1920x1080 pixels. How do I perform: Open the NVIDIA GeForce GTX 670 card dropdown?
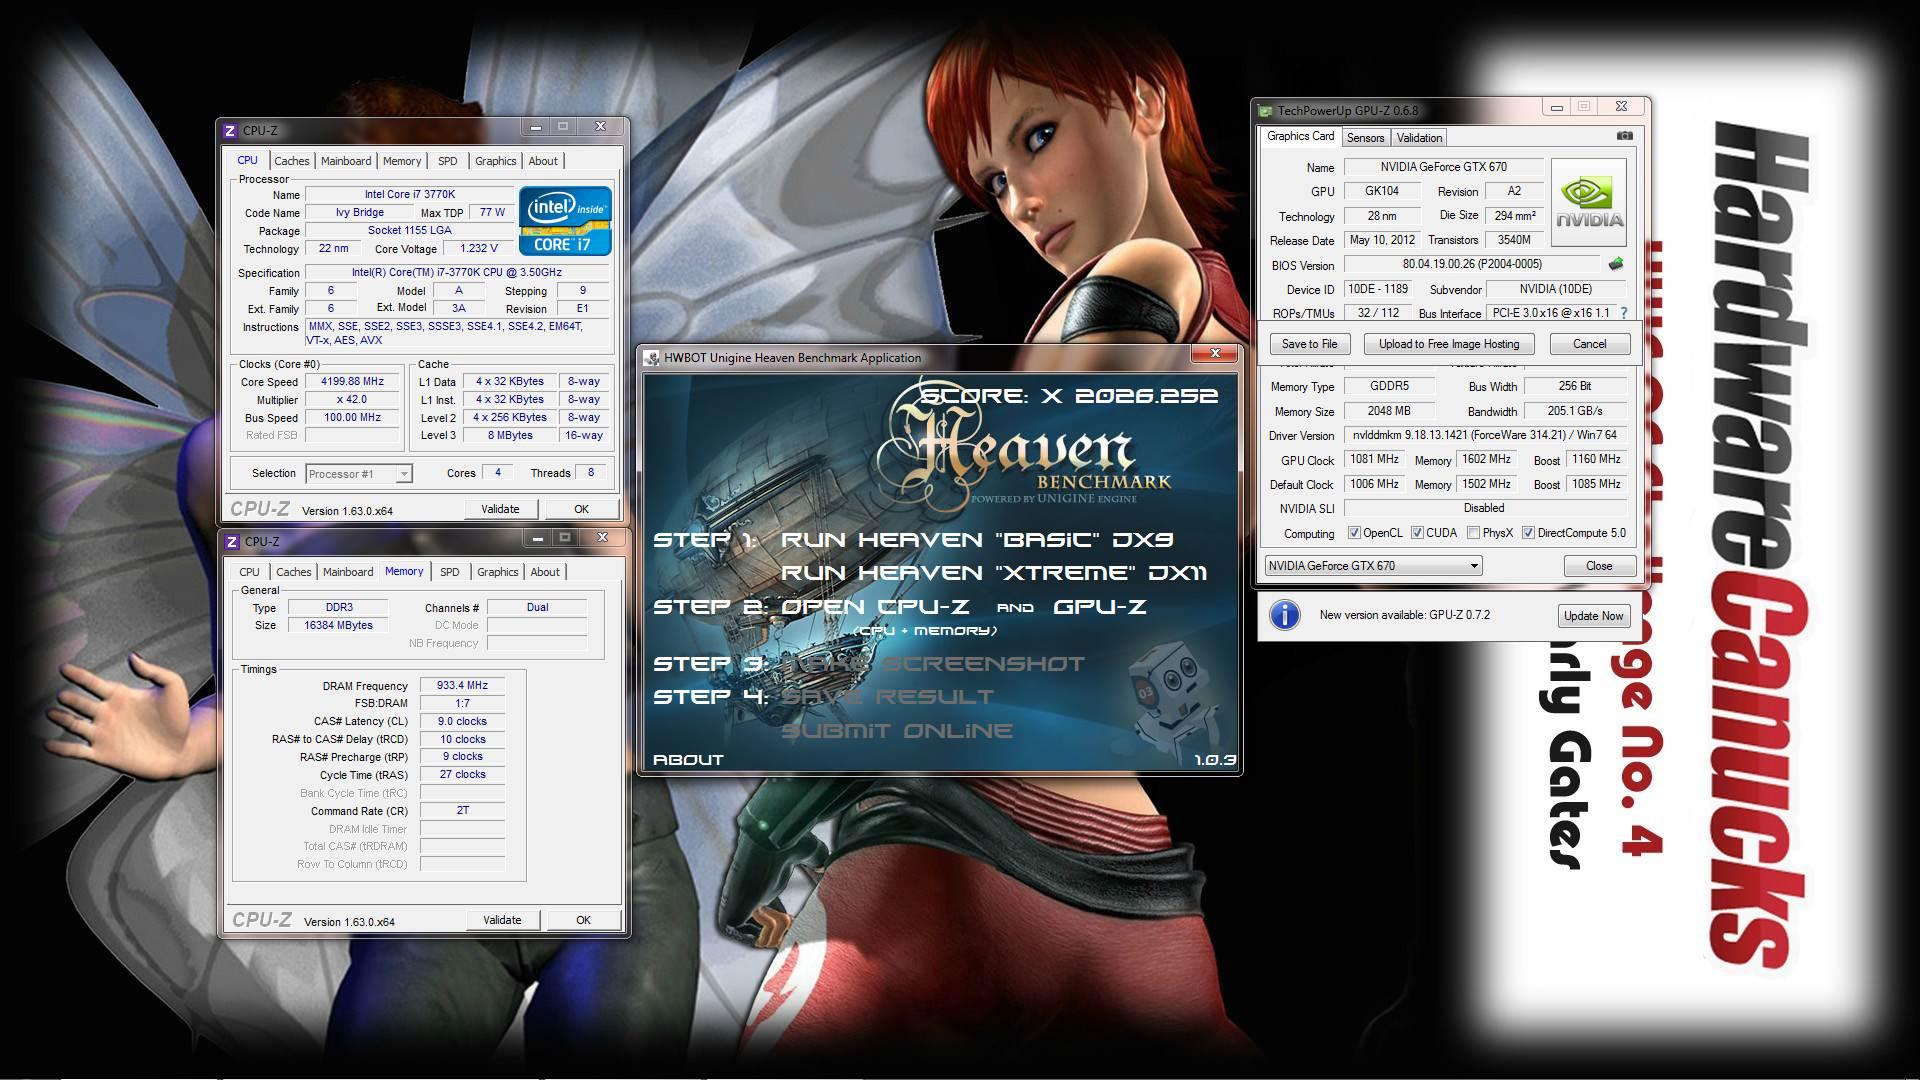point(1373,566)
